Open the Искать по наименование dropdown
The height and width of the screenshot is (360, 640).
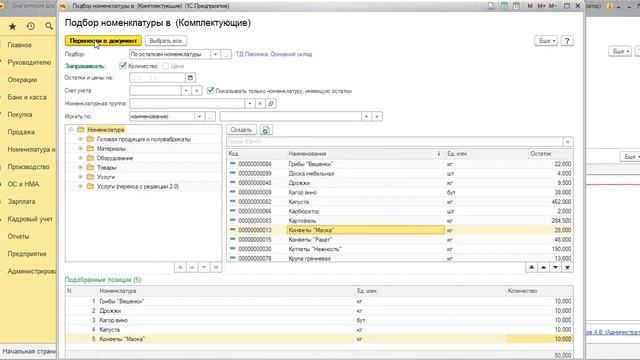(199, 117)
